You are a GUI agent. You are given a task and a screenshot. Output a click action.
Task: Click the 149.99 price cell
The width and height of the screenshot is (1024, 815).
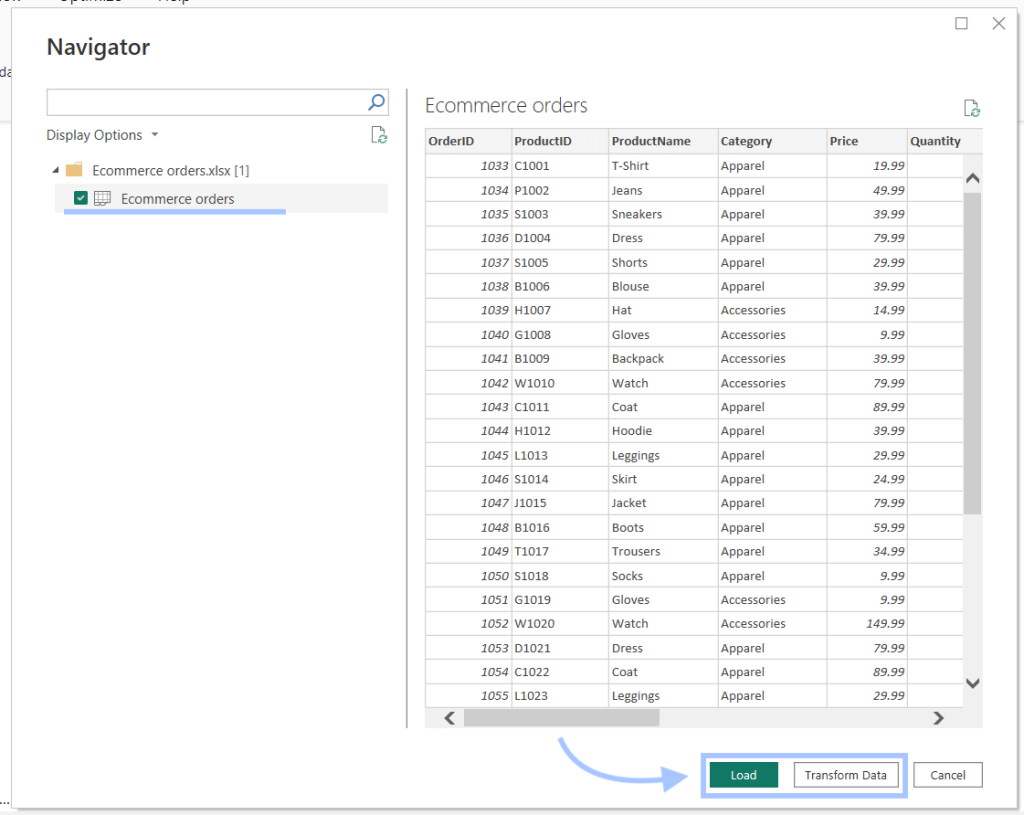[867, 624]
